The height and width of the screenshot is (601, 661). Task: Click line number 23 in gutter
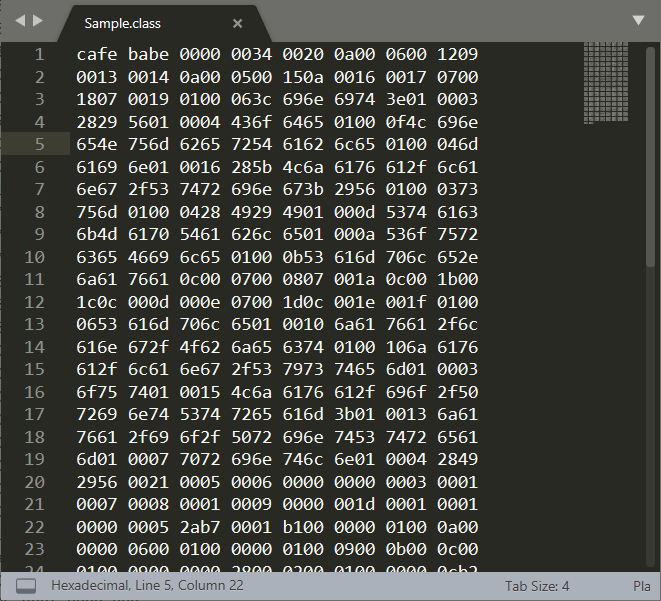coord(35,549)
